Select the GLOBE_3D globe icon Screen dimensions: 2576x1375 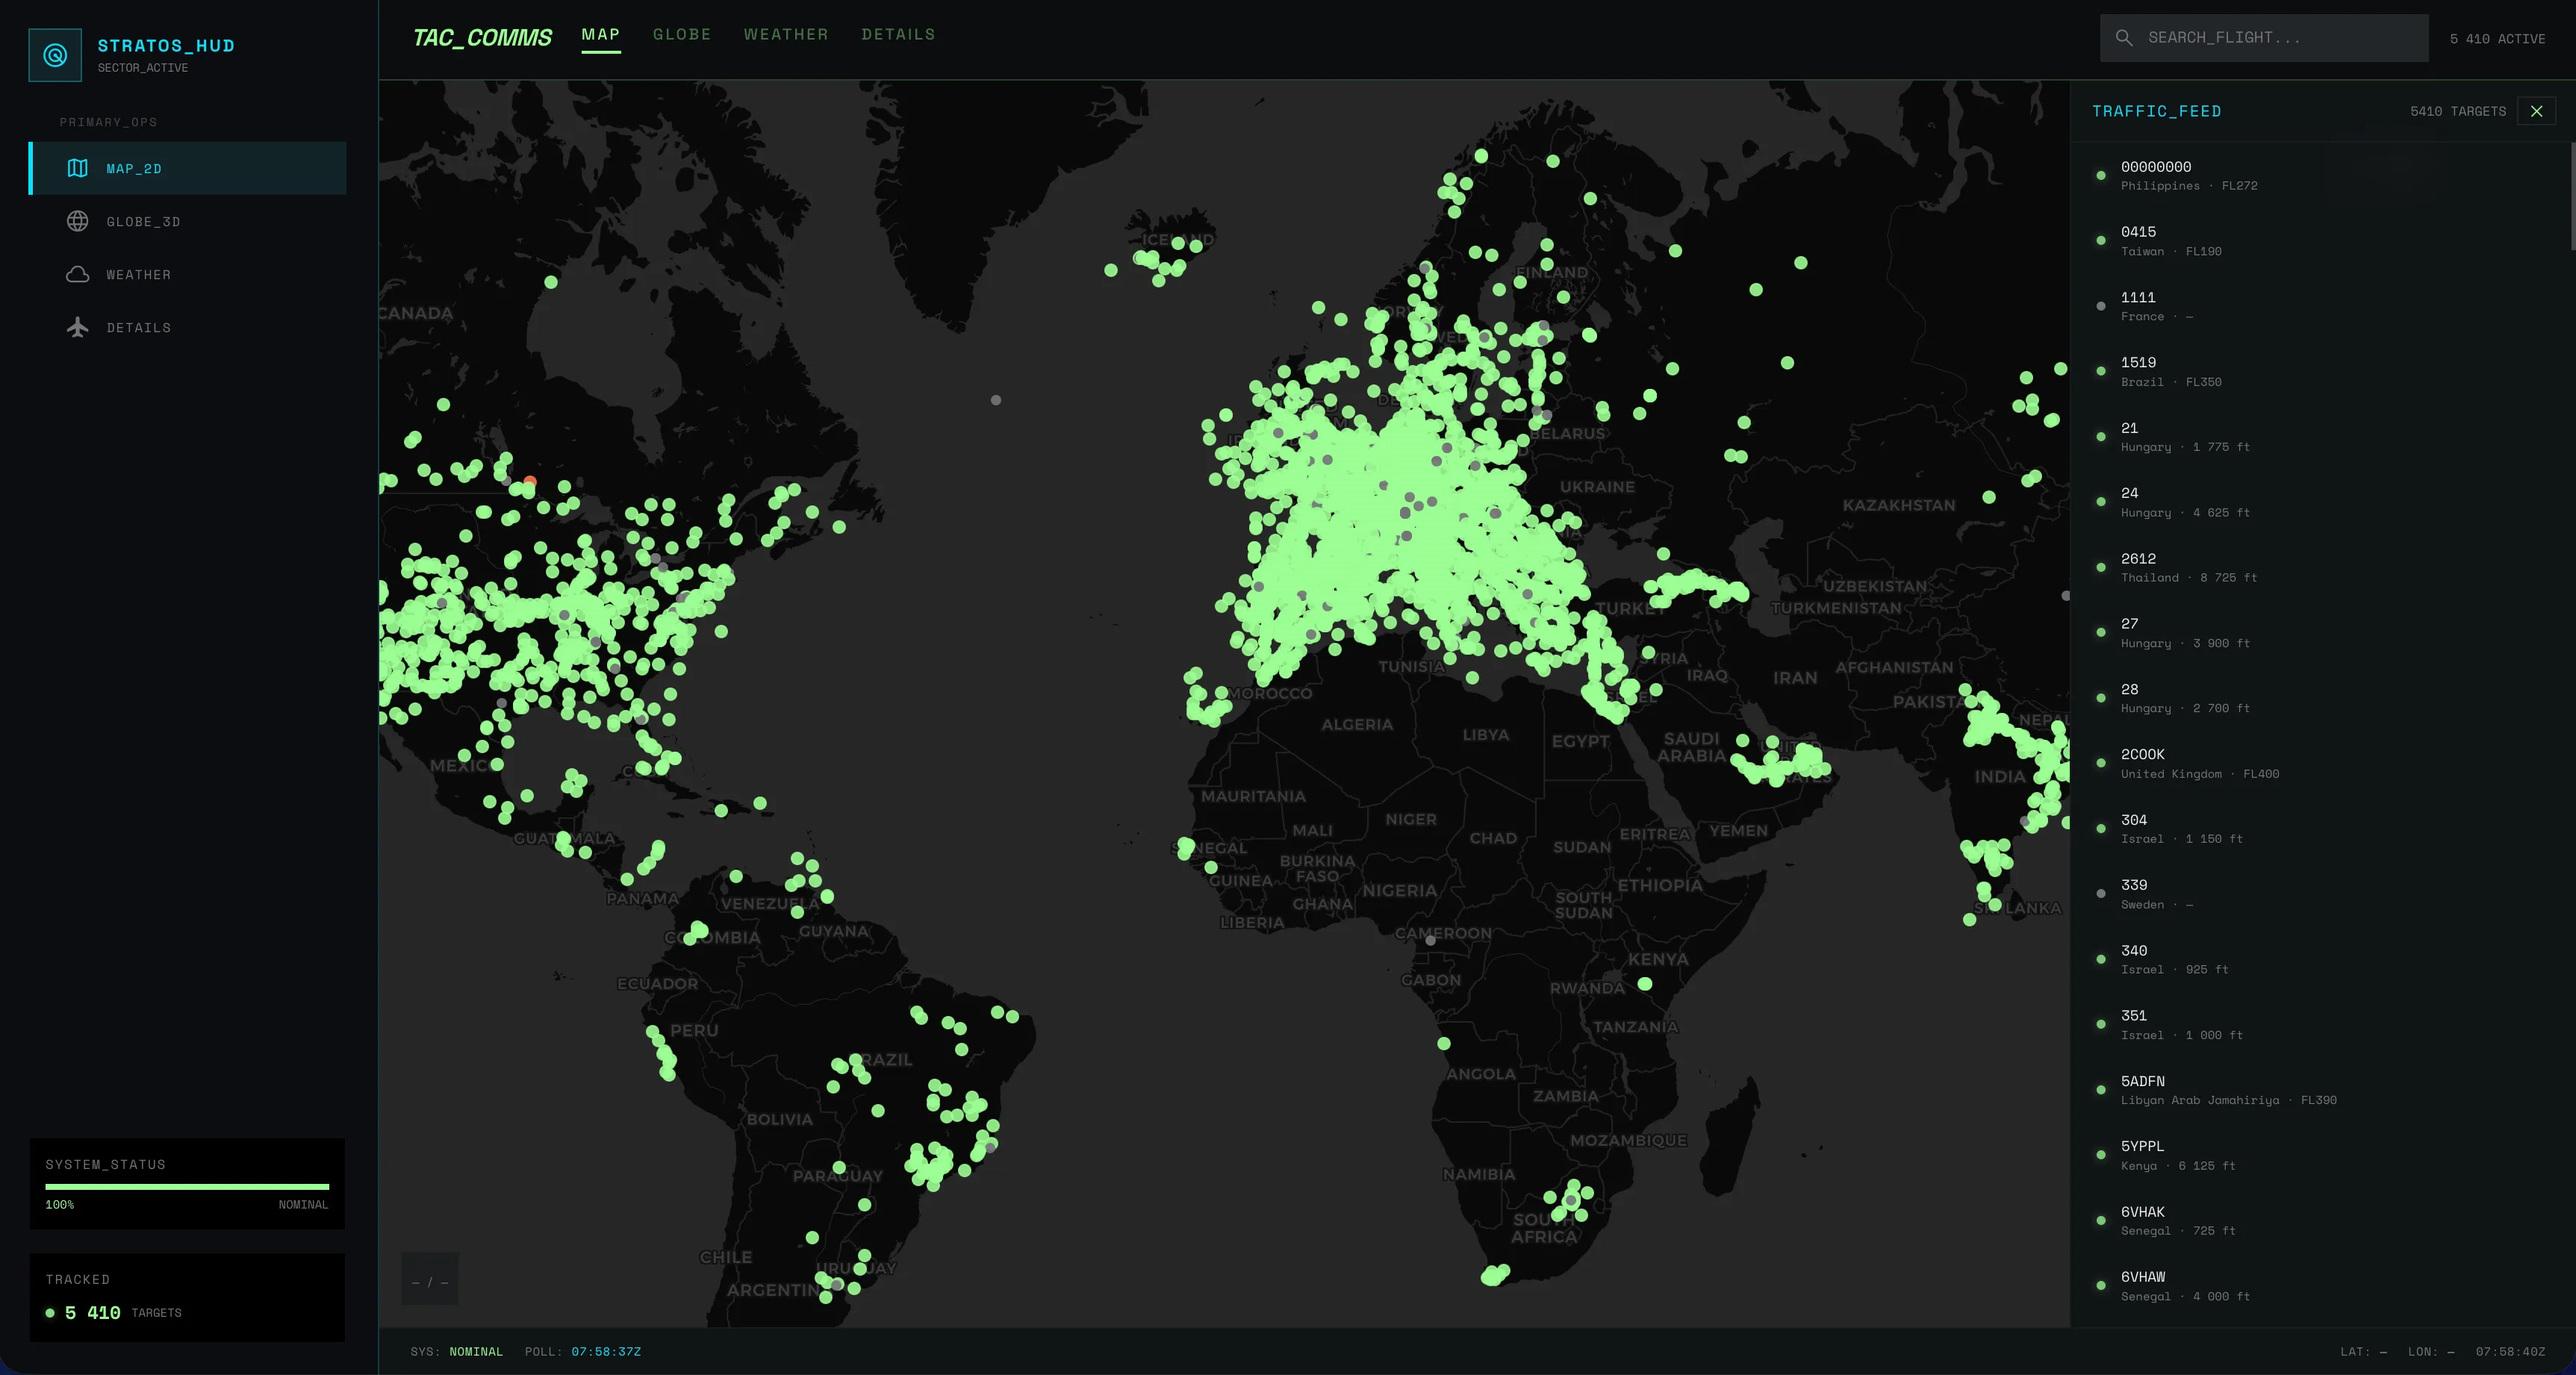coord(77,221)
